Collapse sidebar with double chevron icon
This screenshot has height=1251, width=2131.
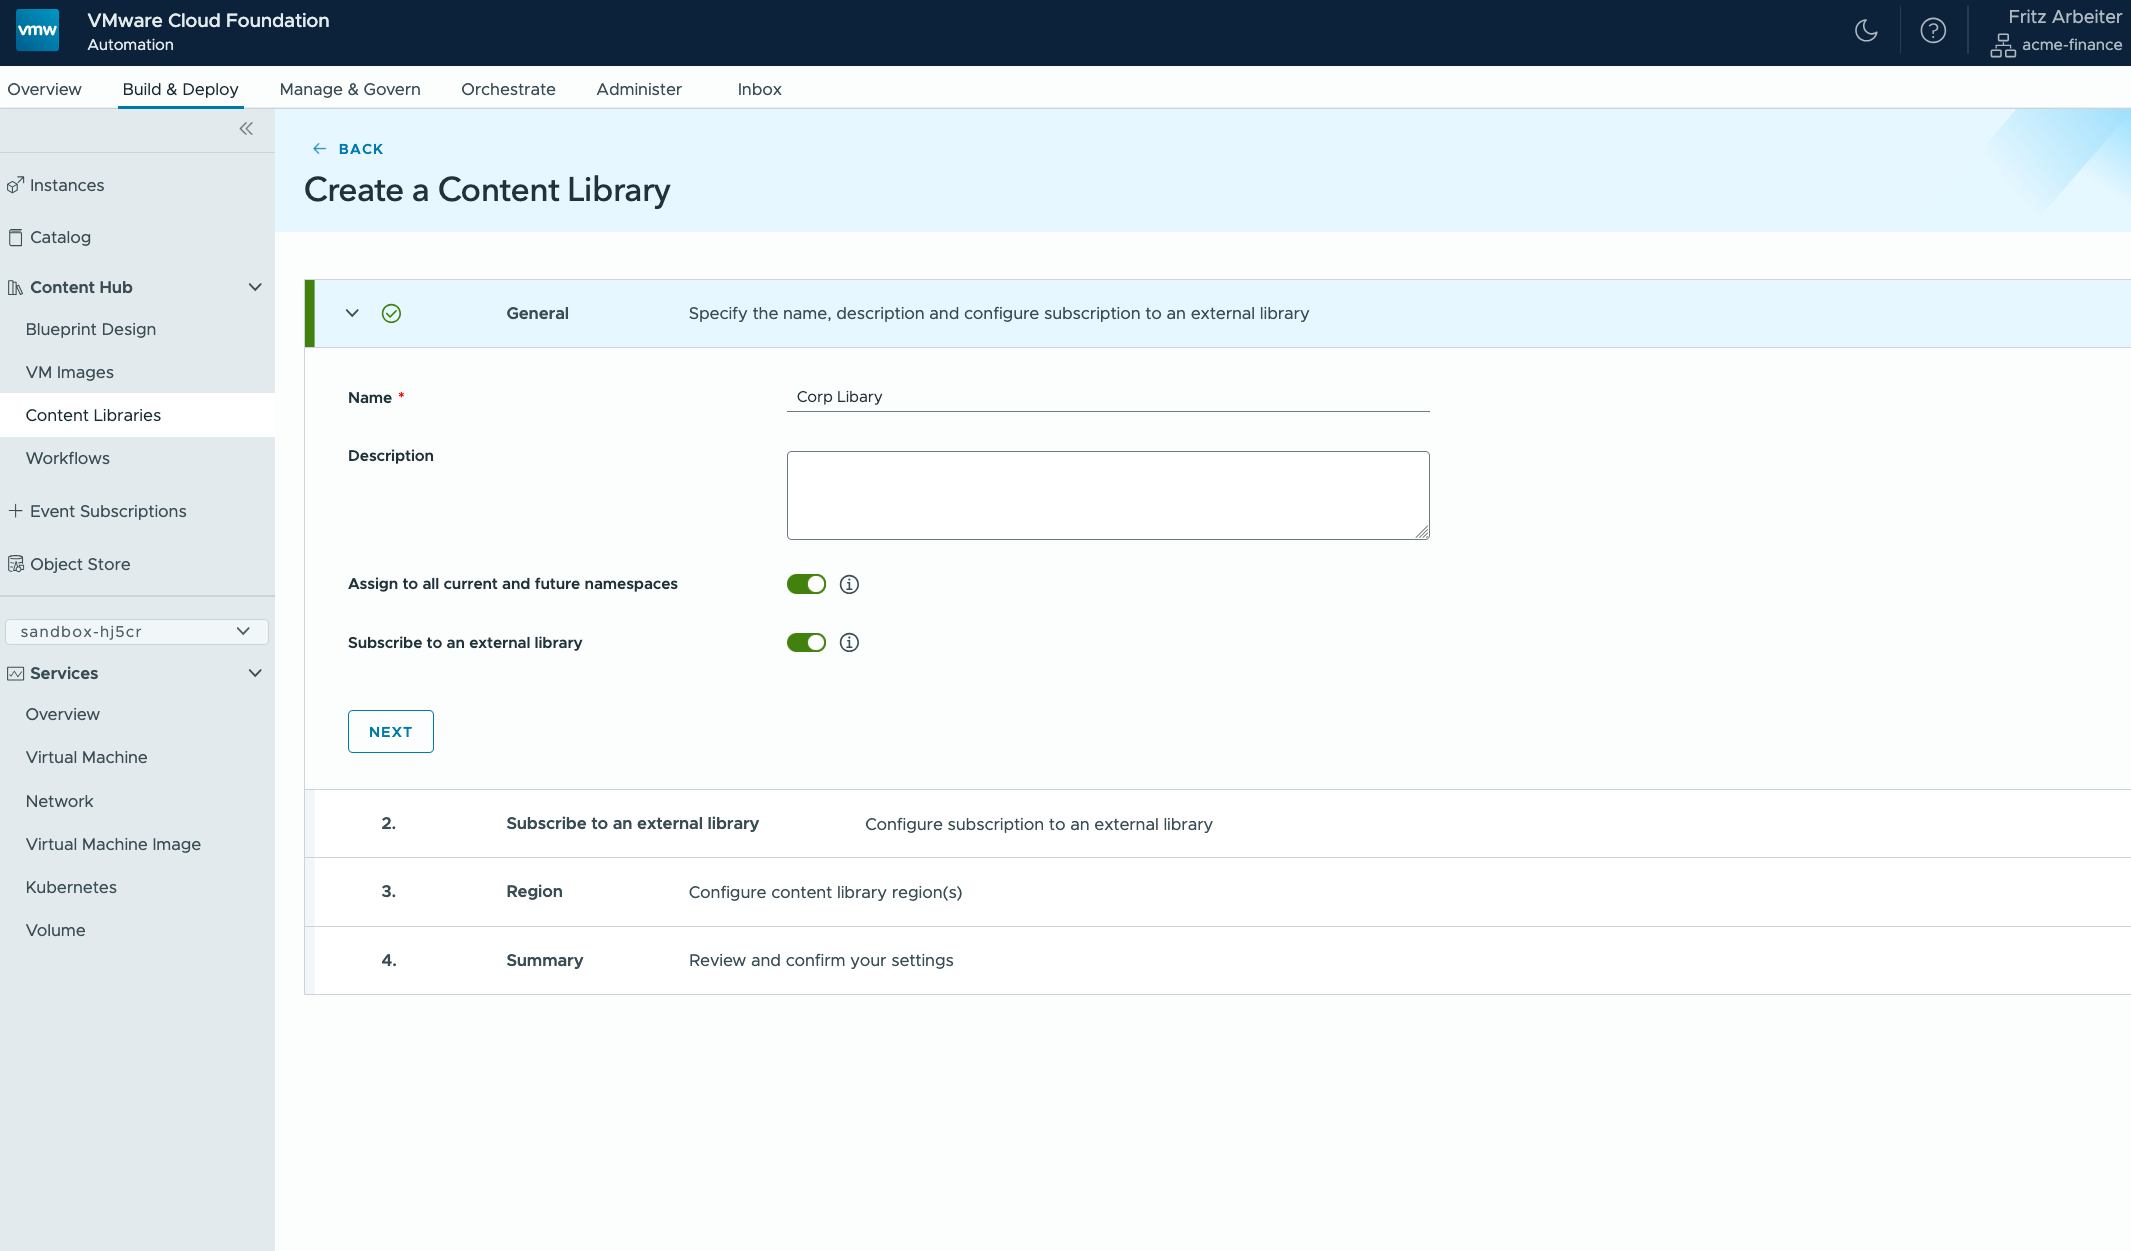coord(246,129)
